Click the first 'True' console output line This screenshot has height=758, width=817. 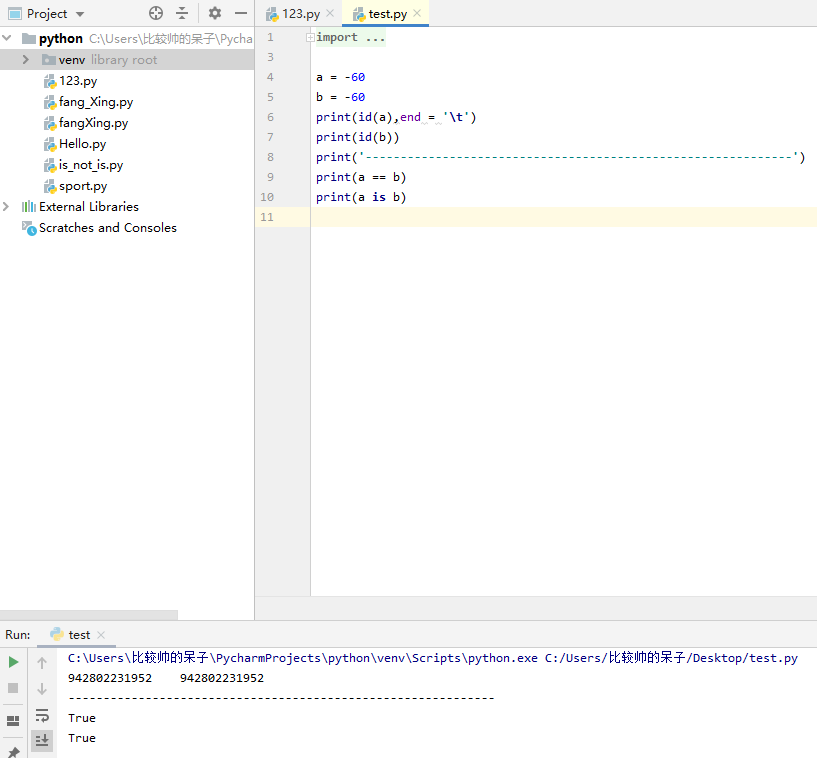[x=82, y=718]
